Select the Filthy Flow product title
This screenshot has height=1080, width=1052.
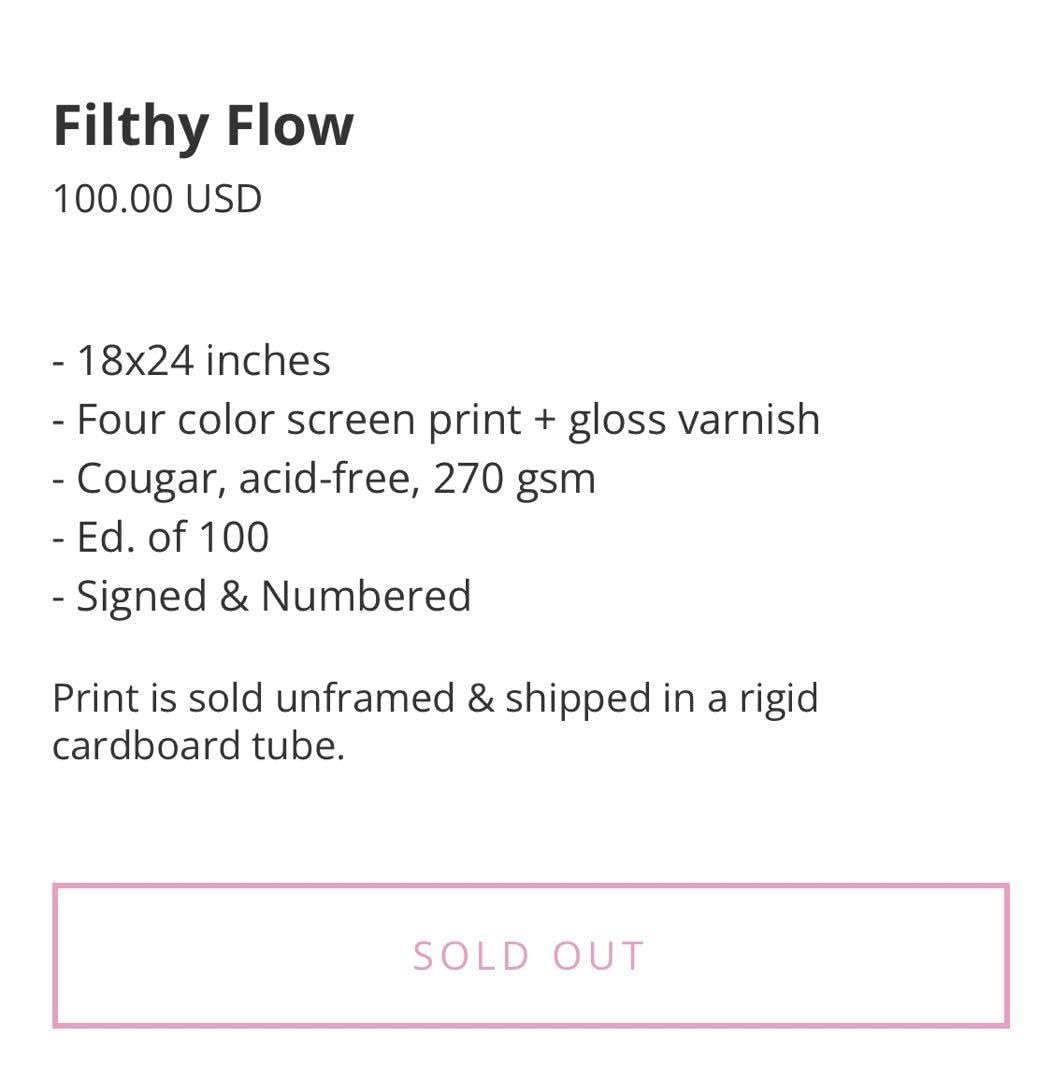203,124
